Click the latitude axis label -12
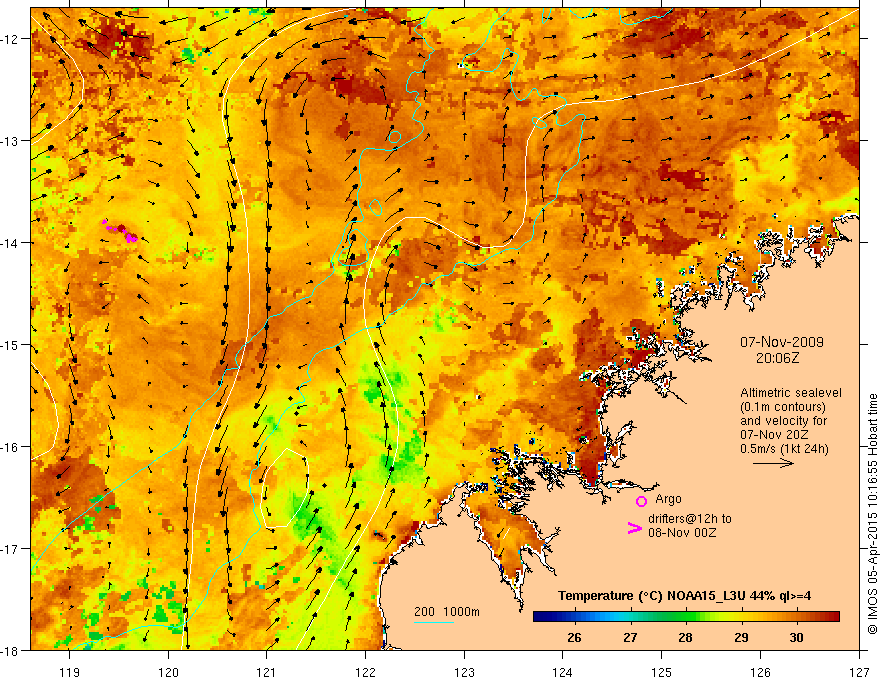 point(11,39)
